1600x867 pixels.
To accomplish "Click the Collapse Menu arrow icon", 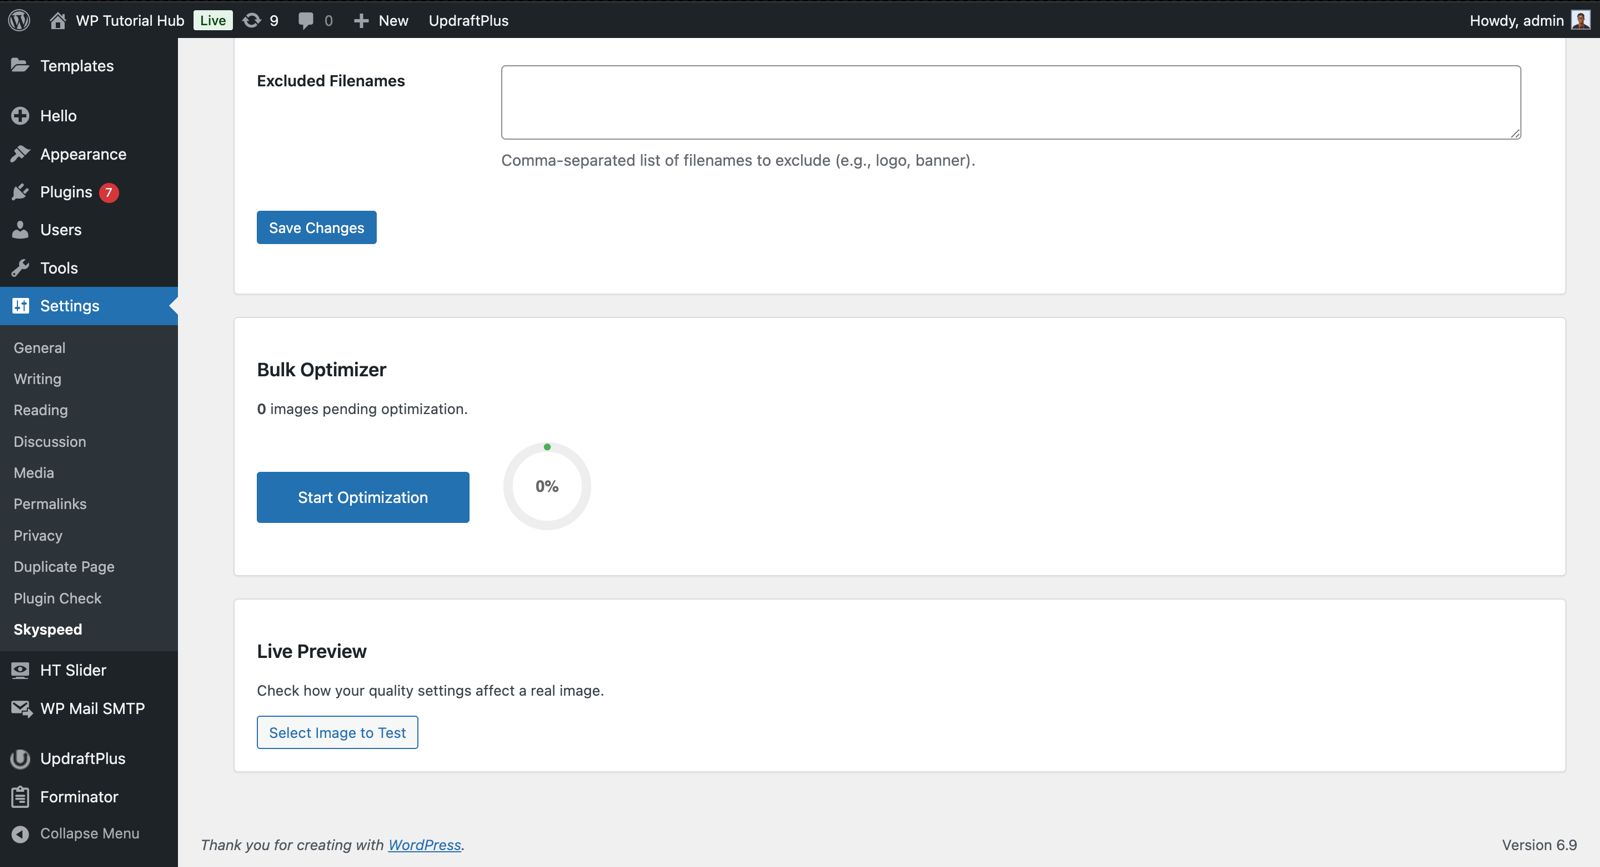I will click(x=20, y=834).
